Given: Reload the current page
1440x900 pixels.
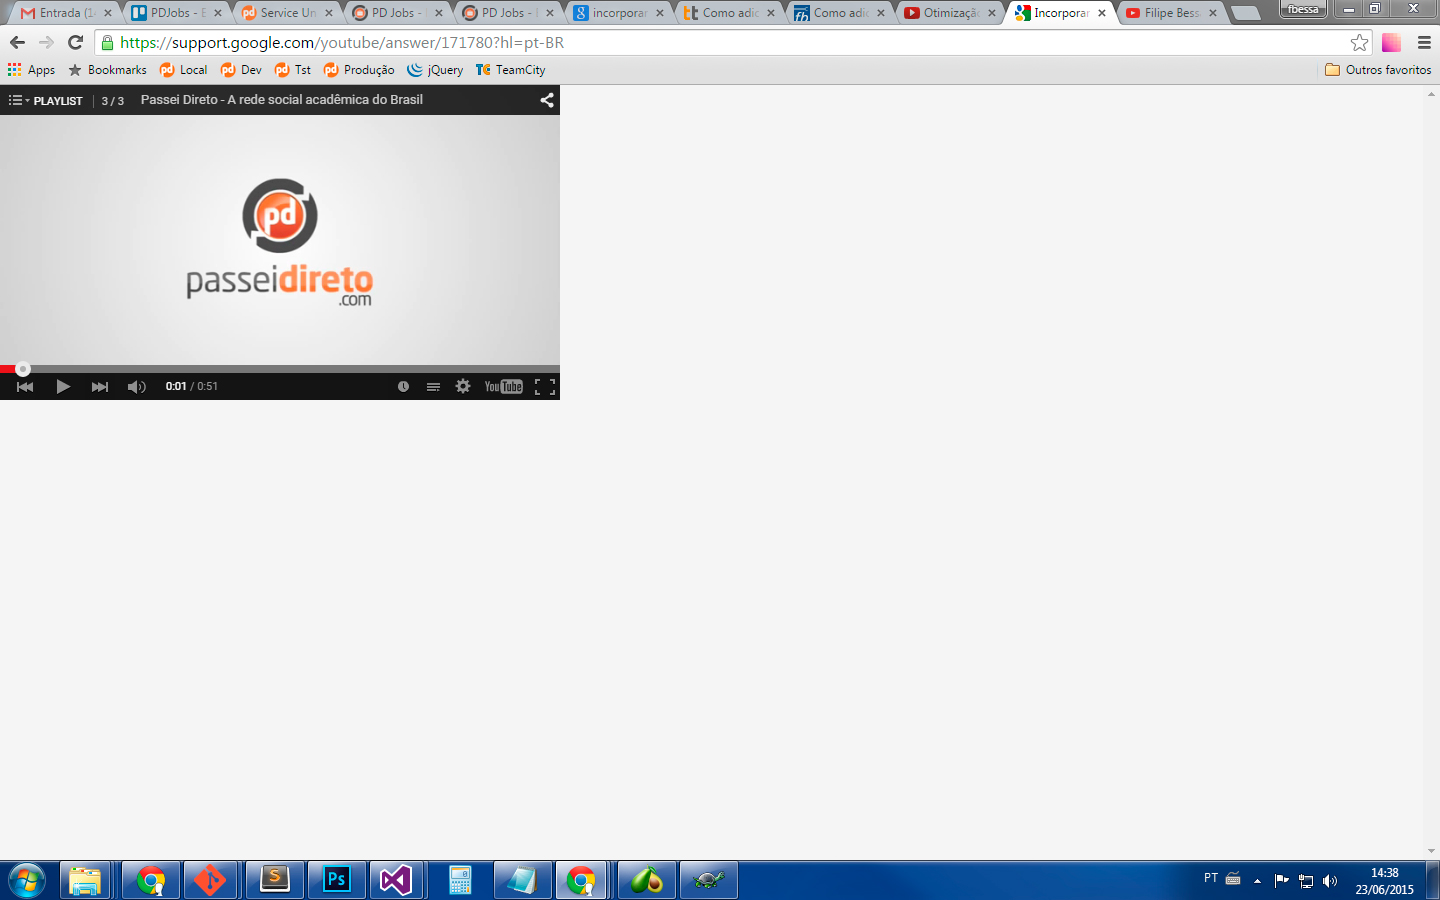Looking at the screenshot, I should (x=75, y=42).
